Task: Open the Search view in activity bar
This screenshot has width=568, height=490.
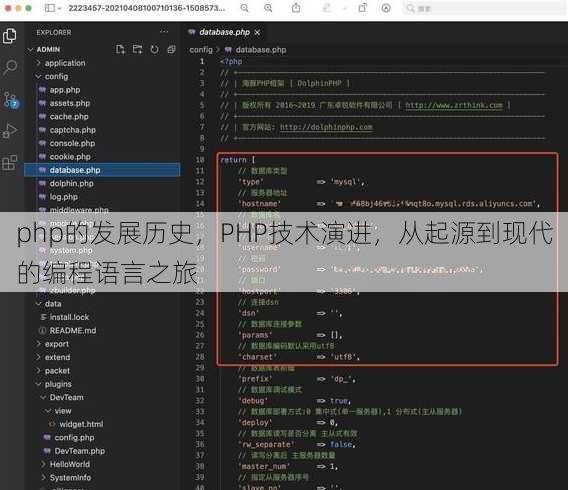Action: 10,67
